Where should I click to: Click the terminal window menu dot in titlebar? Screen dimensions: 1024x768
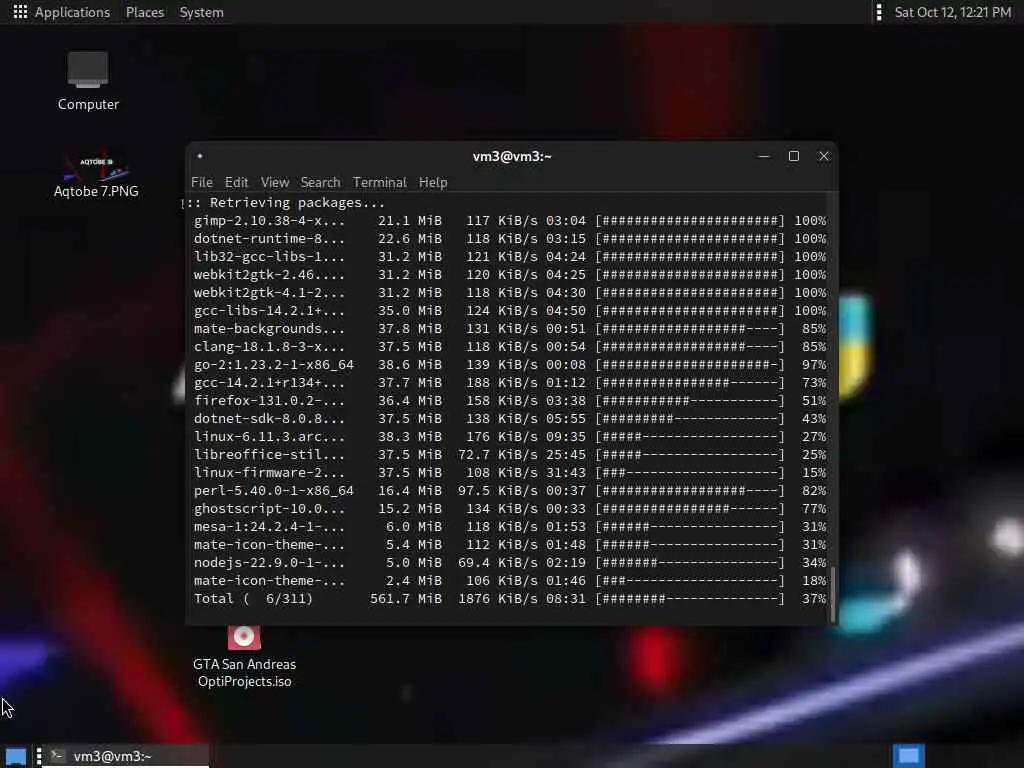[x=200, y=156]
